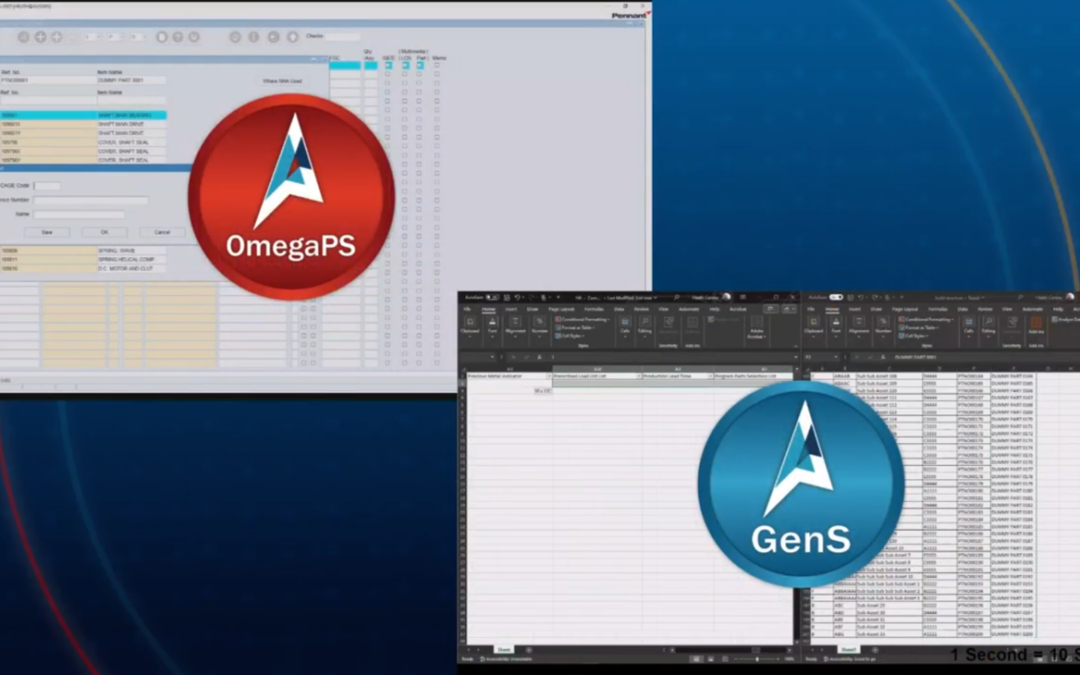Click Name input field in OmegaPS dialog
The width and height of the screenshot is (1080, 675).
click(79, 215)
